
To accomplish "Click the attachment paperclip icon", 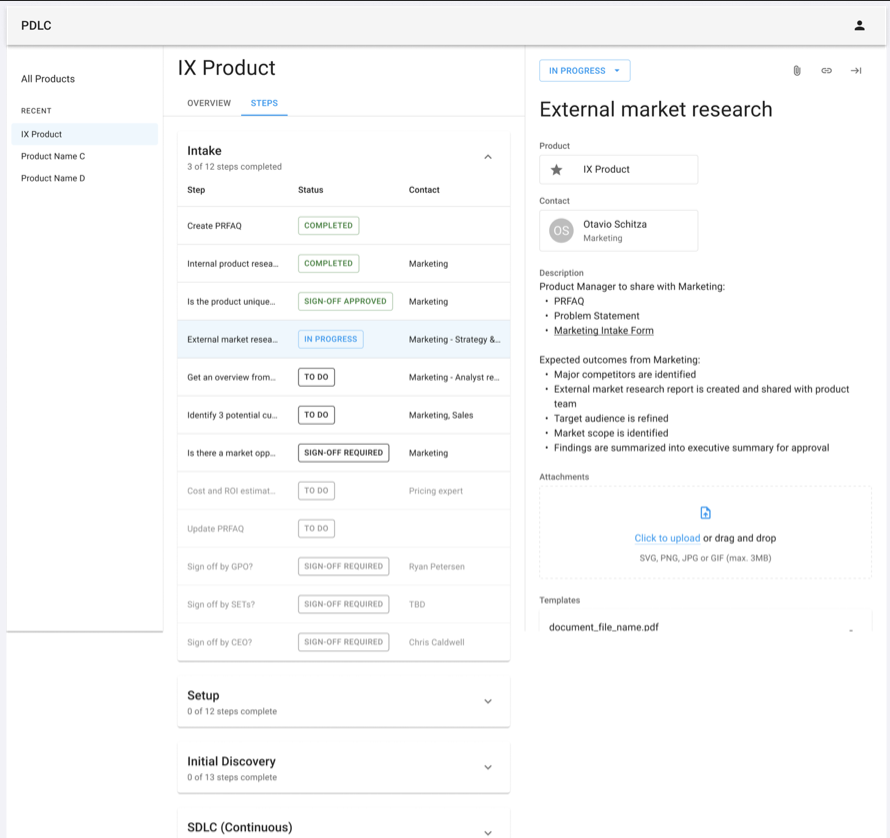I will pos(797,70).
